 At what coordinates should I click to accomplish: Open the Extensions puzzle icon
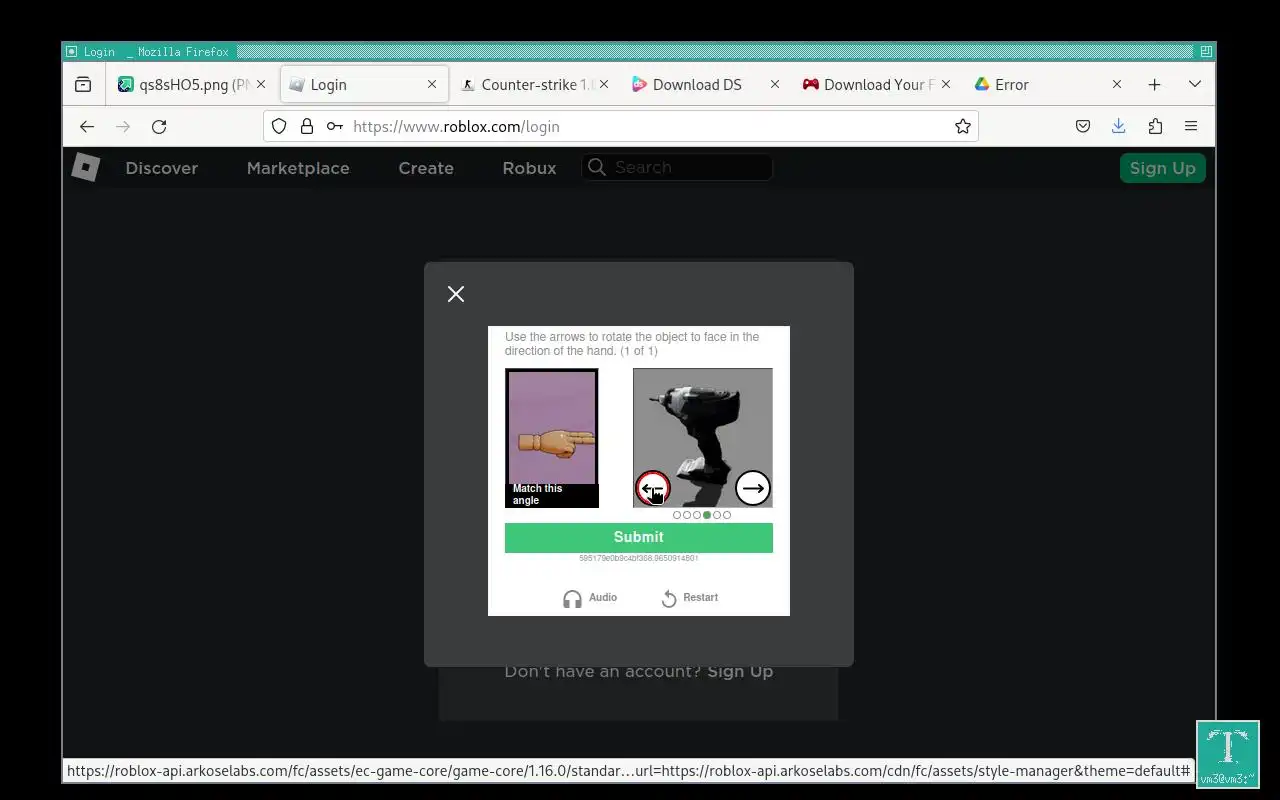coord(1155,126)
